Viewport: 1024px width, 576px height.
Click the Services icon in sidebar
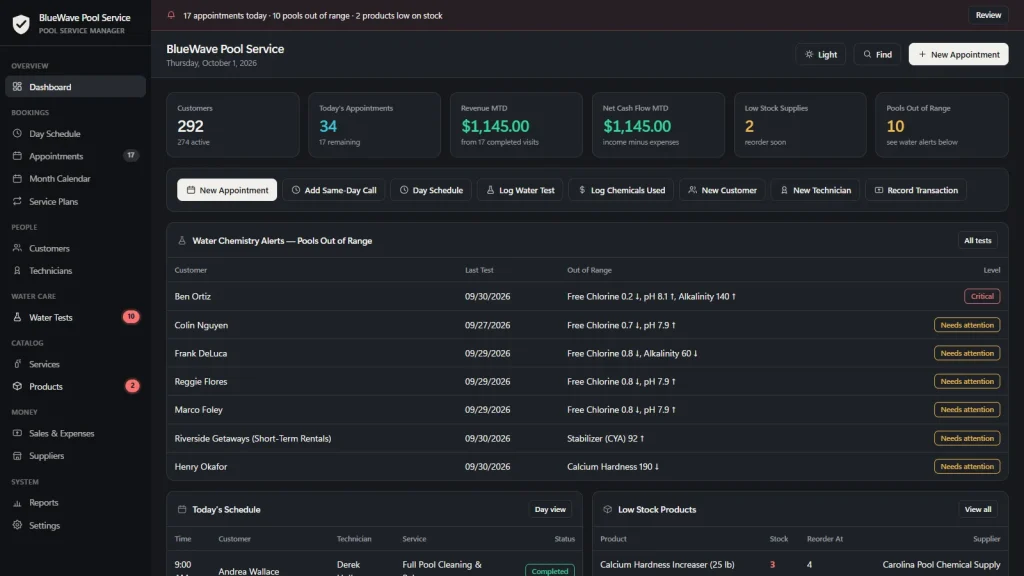pos(18,364)
